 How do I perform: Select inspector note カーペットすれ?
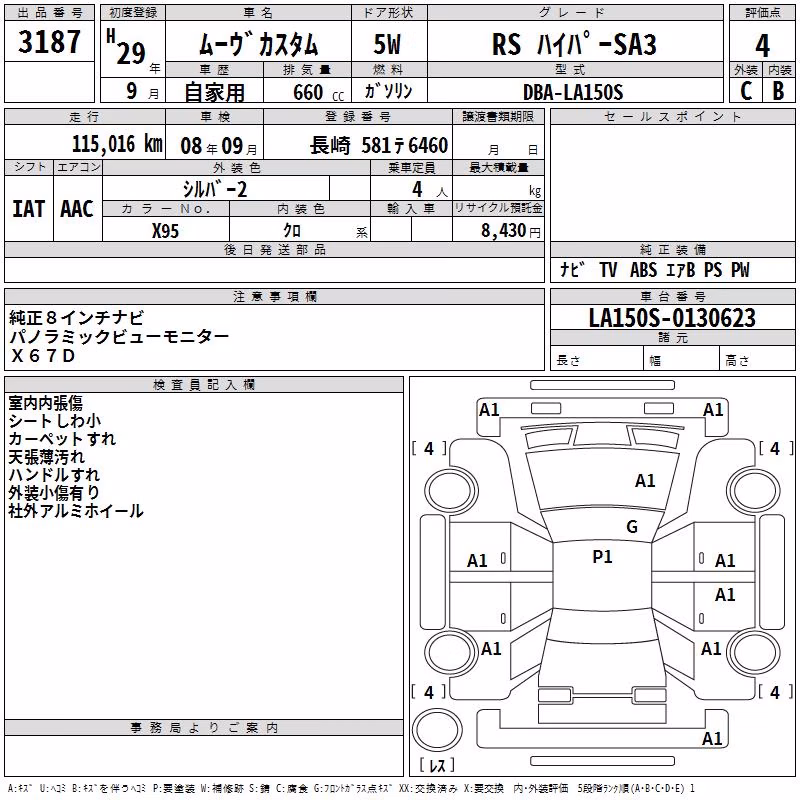click(x=62, y=439)
